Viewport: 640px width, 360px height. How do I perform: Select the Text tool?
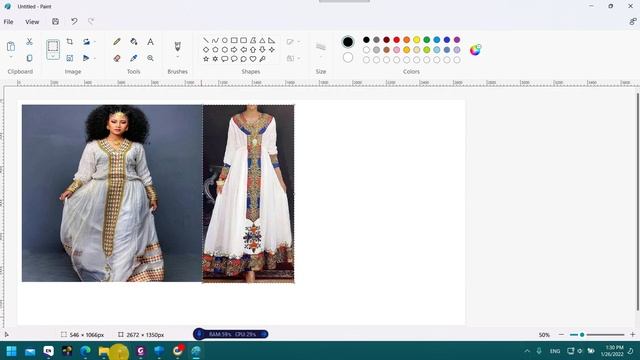150,42
